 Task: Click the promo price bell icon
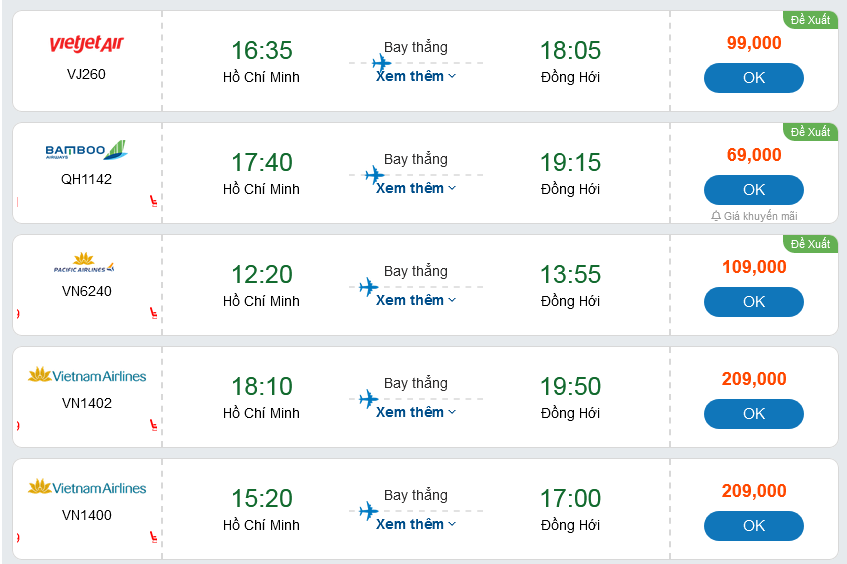point(716,216)
